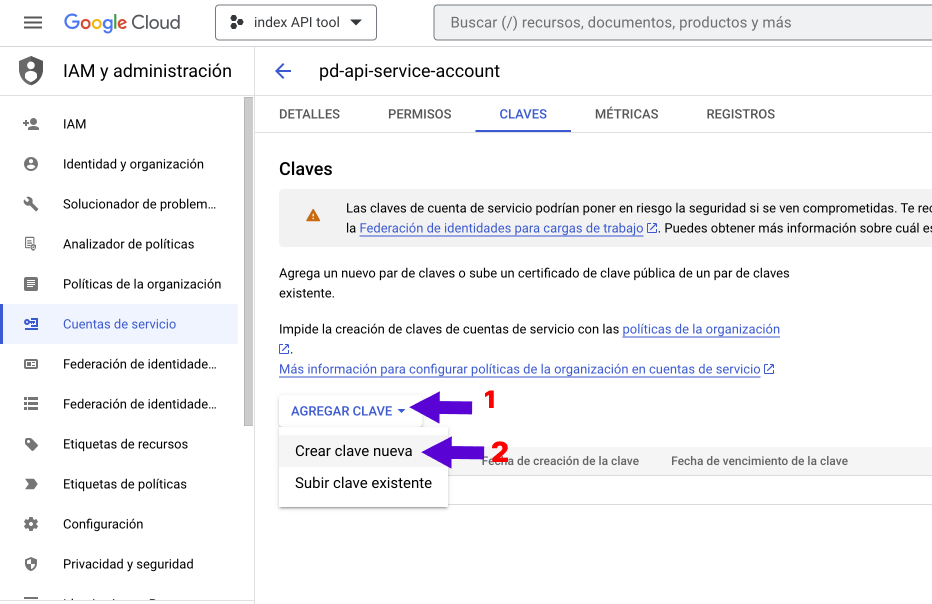932x604 pixels.
Task: Click the IAM y administración shield icon
Action: (x=31, y=71)
